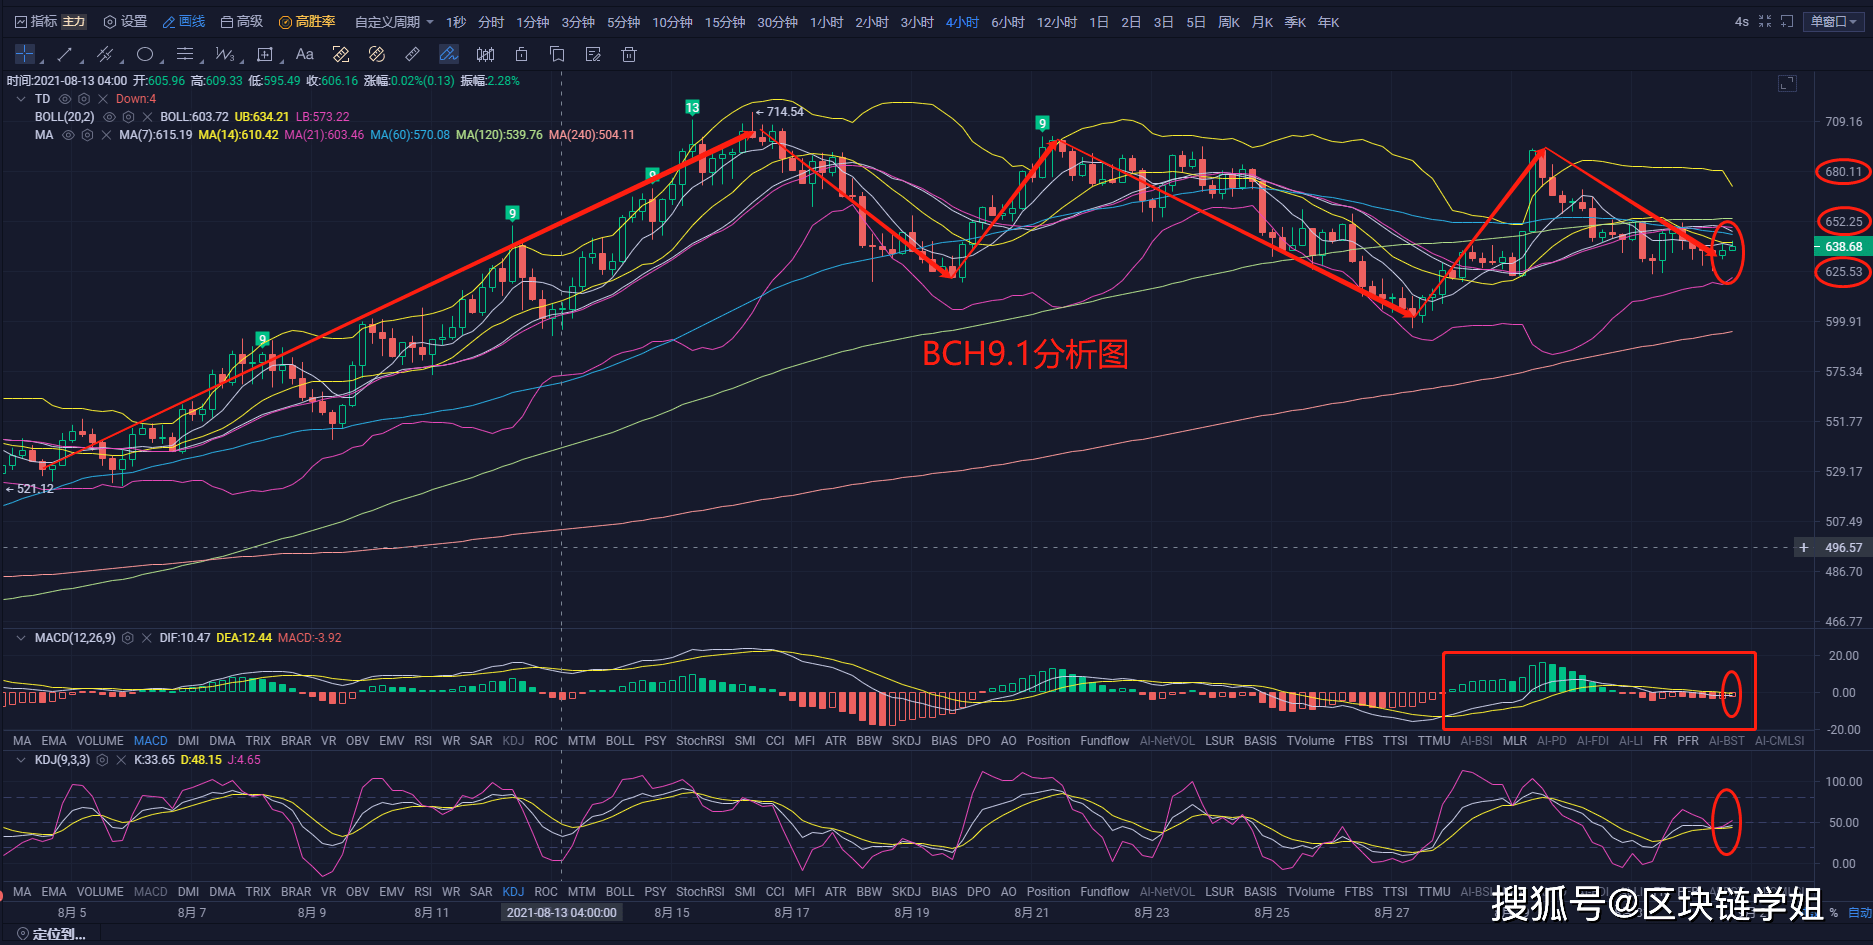
Task: Pick the ellipse drawing tool
Action: point(145,54)
